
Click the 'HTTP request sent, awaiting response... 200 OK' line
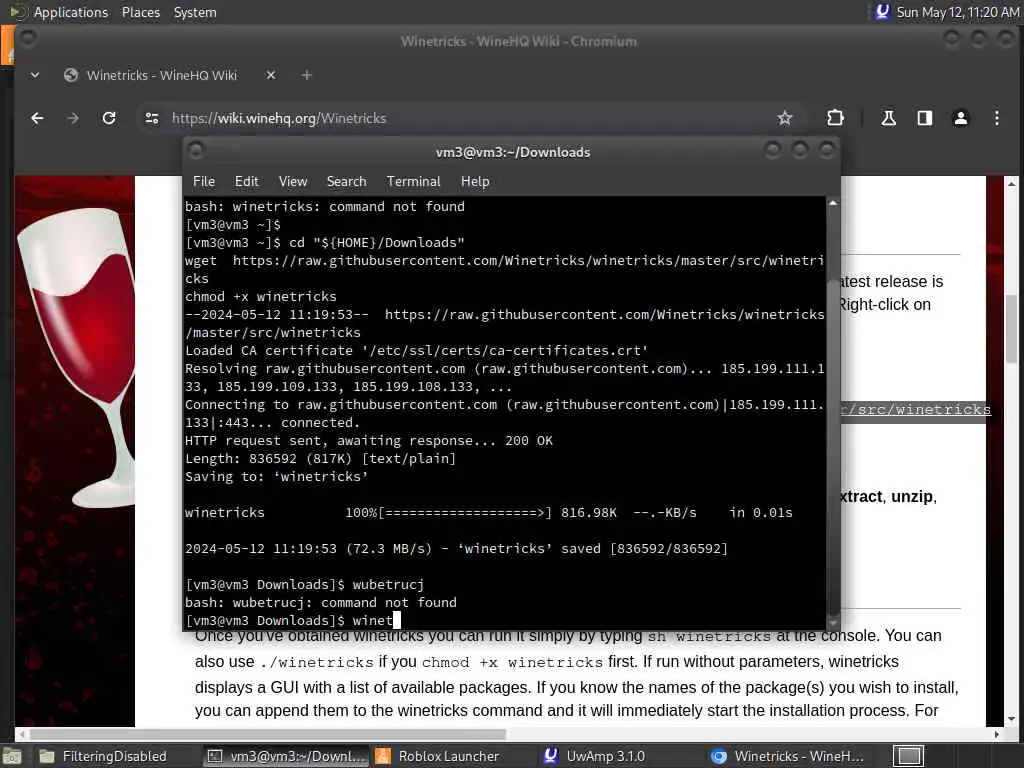368,441
